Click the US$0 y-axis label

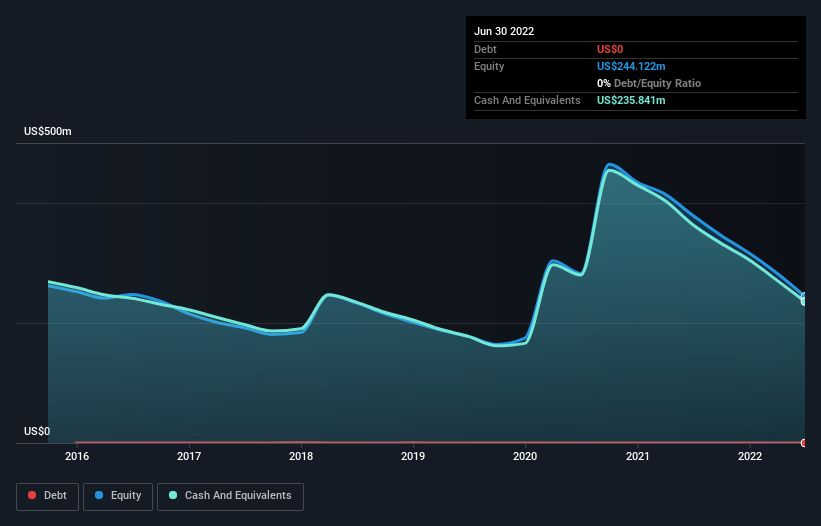37,431
